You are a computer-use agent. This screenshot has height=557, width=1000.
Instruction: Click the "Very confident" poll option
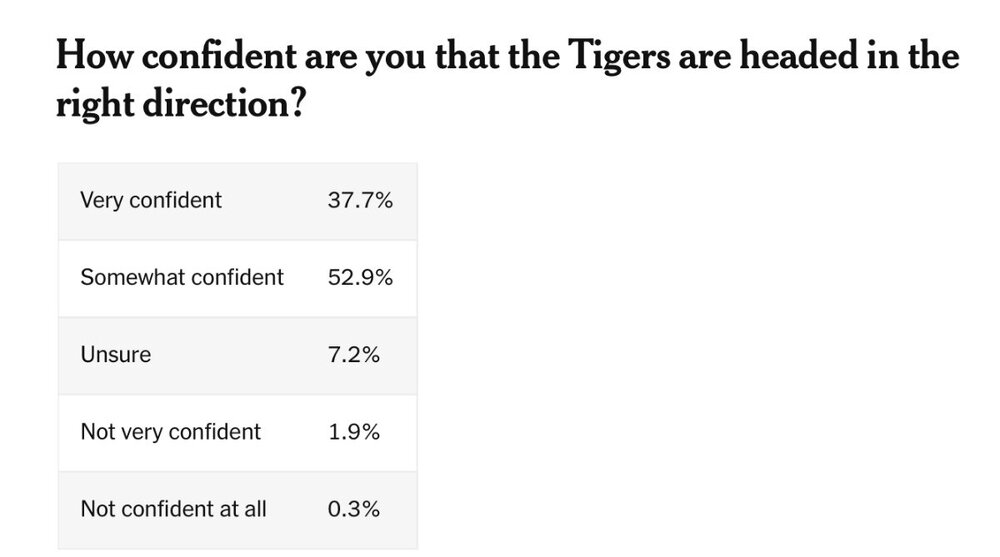(151, 200)
